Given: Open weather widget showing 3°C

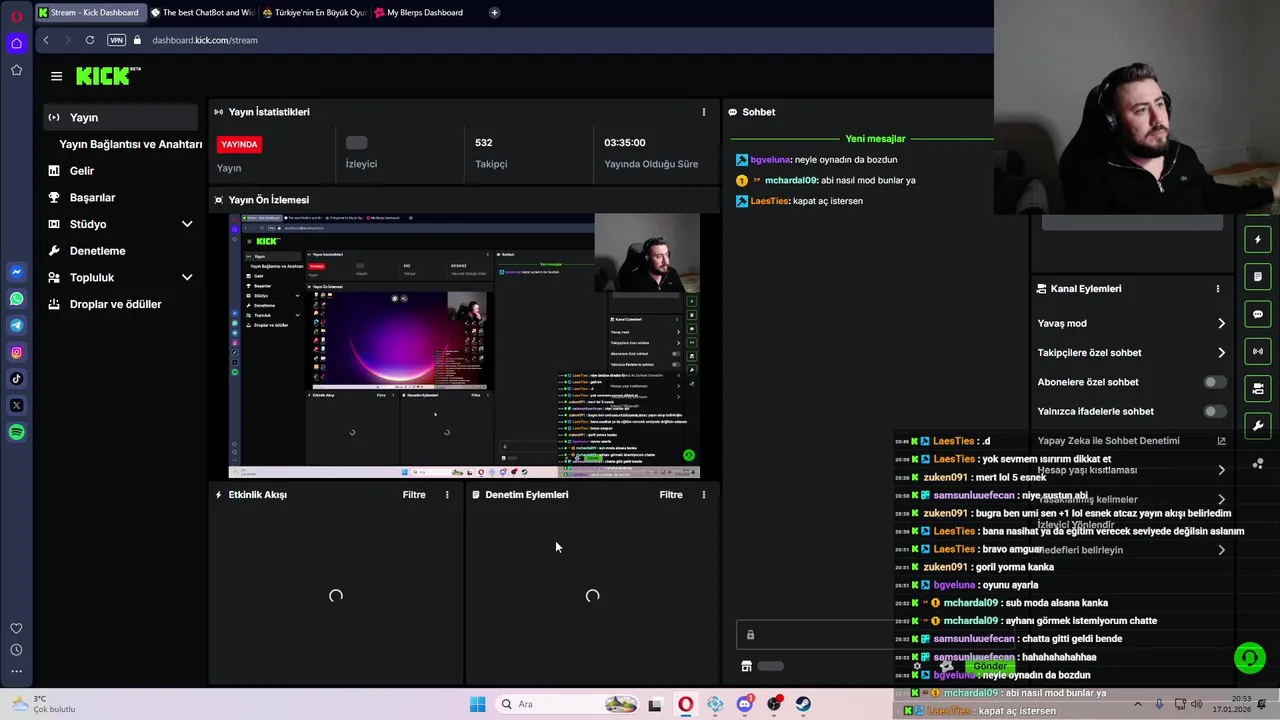Looking at the screenshot, I should 42,704.
